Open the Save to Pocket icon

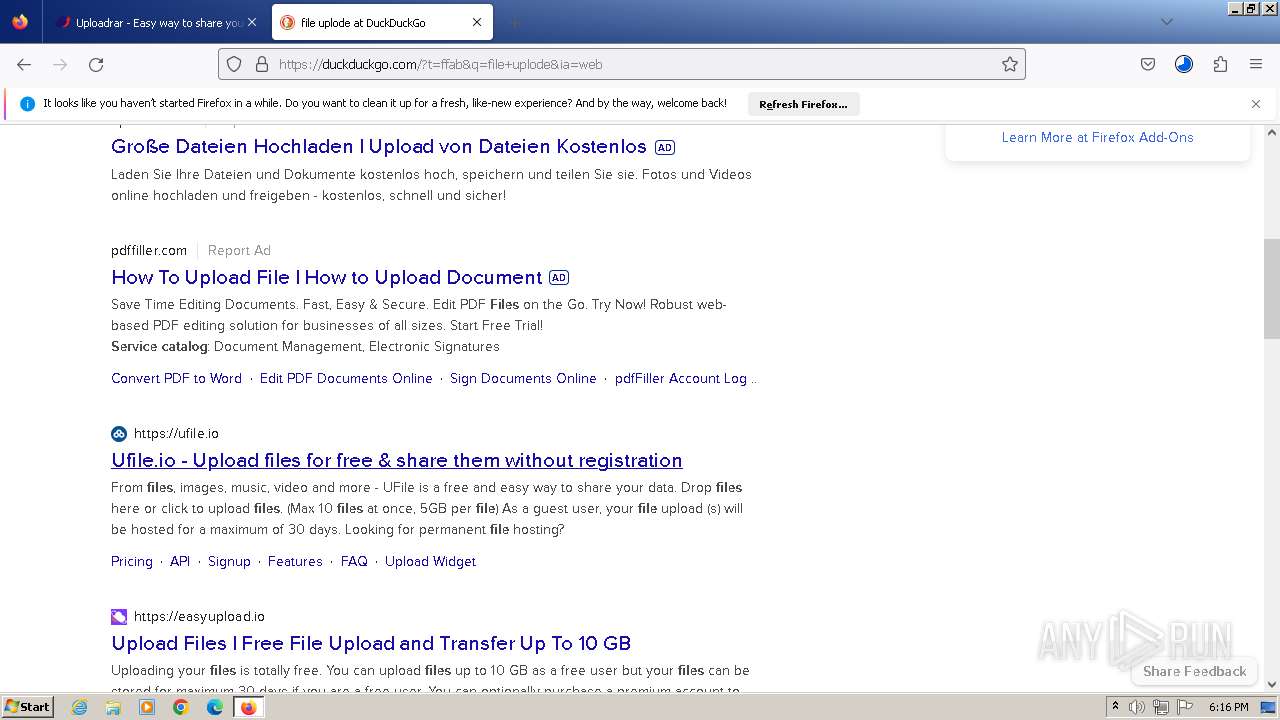(x=1148, y=64)
